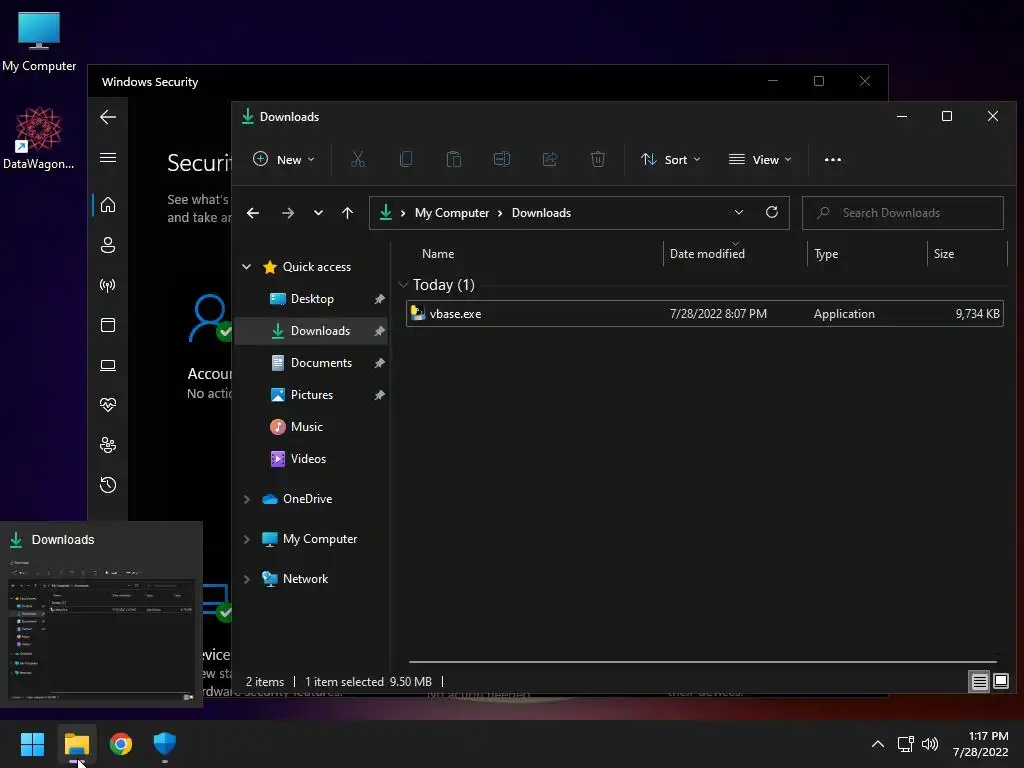Screen dimensions: 1024x768
Task: Open Windows Security hamburger menu
Action: [108, 157]
